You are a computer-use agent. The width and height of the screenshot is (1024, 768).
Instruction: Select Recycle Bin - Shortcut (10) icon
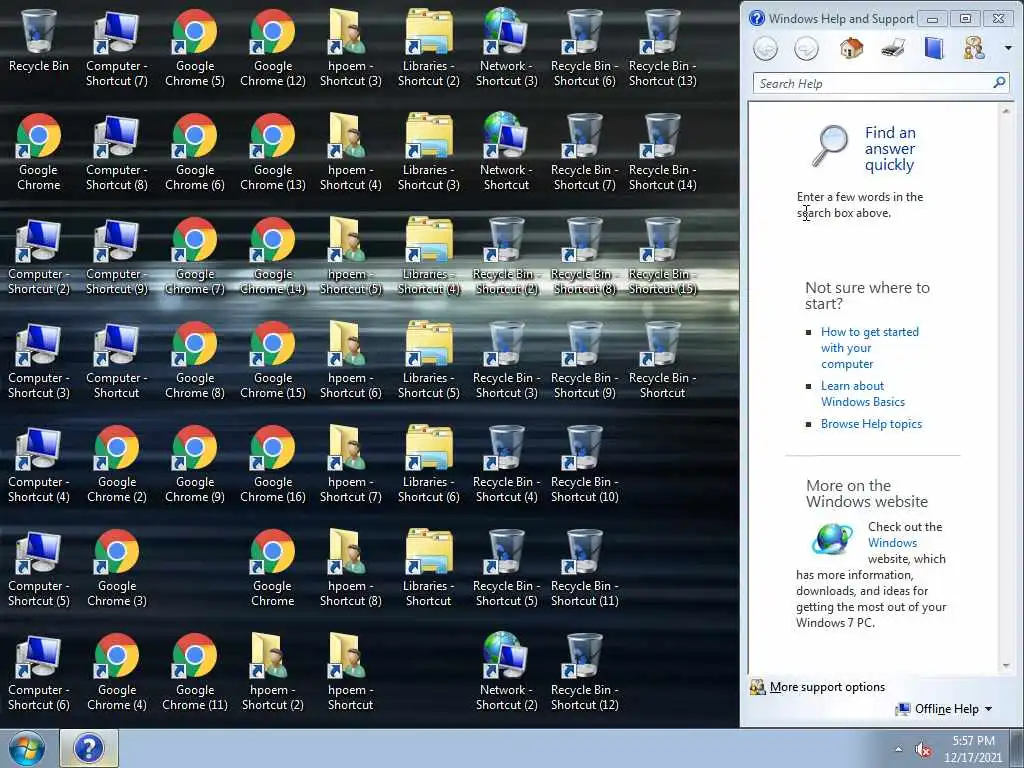(x=584, y=464)
